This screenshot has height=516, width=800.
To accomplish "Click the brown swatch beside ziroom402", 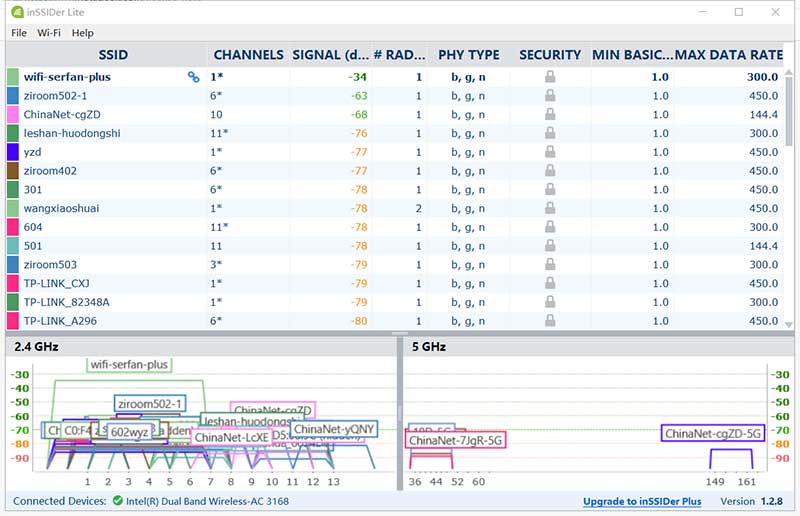I will pyautogui.click(x=13, y=171).
